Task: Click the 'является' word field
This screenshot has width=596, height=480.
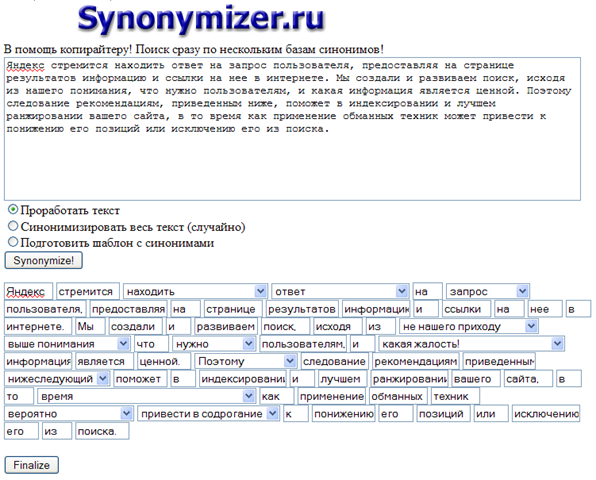Action: [105, 361]
